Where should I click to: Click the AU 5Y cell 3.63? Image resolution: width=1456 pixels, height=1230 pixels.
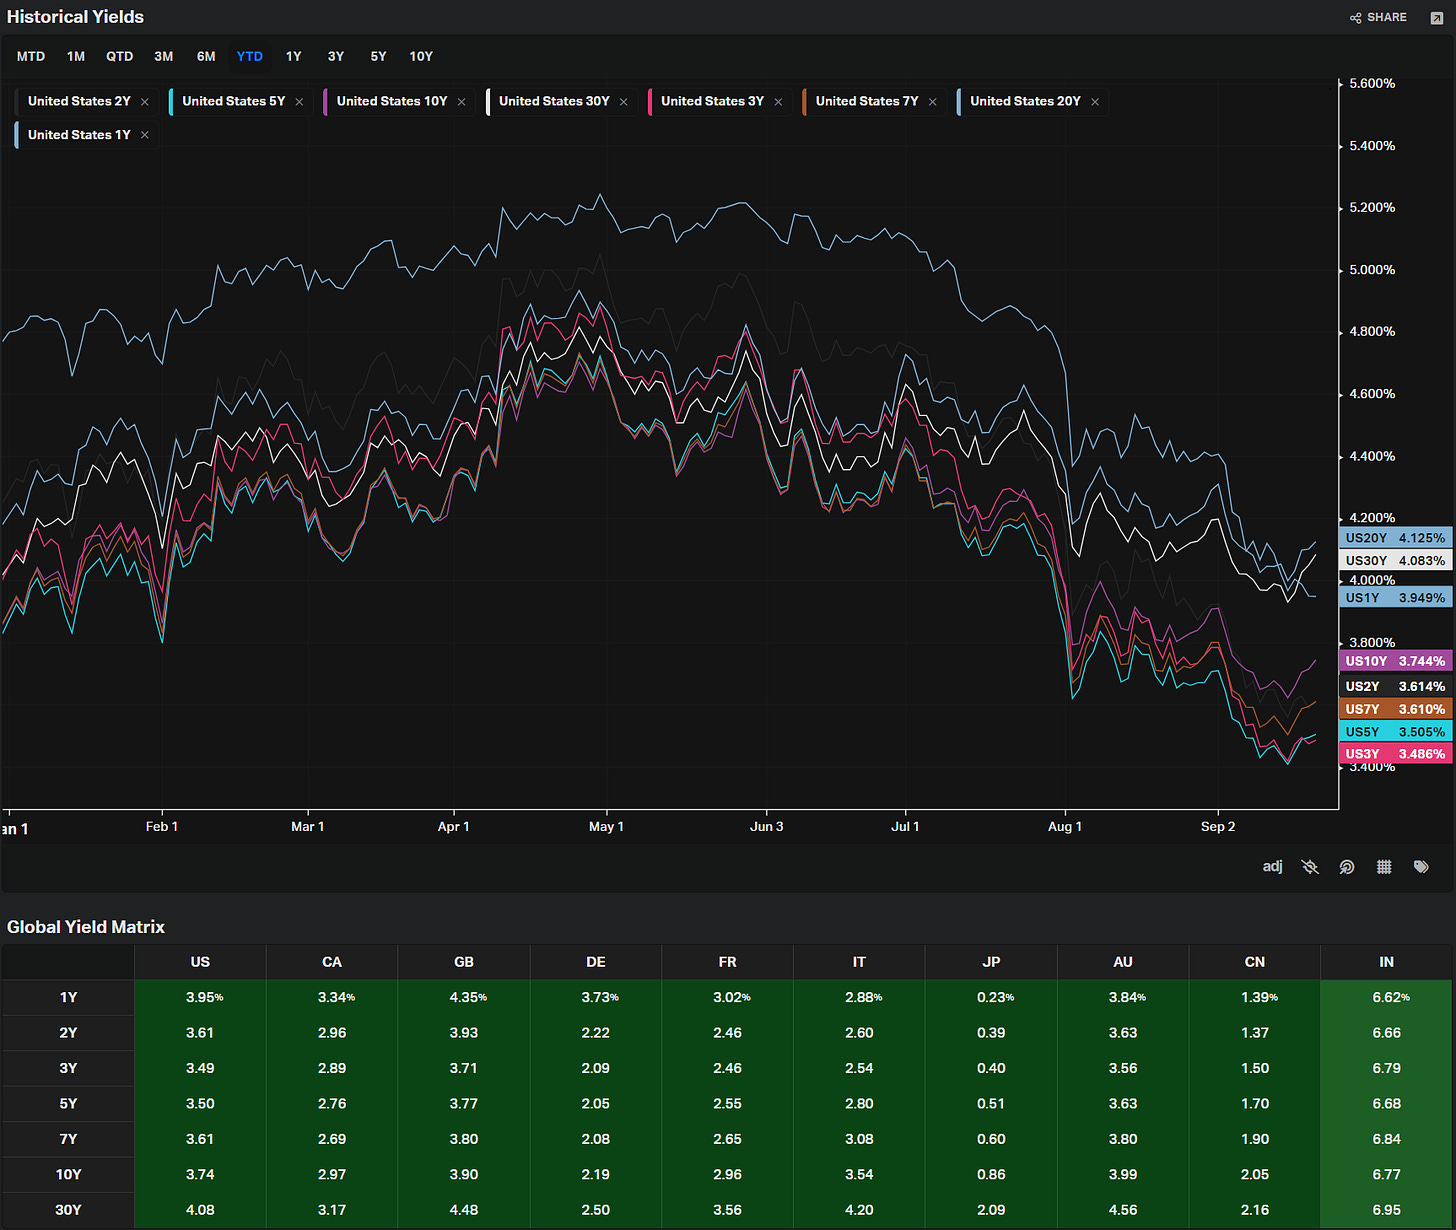pos(1123,1103)
